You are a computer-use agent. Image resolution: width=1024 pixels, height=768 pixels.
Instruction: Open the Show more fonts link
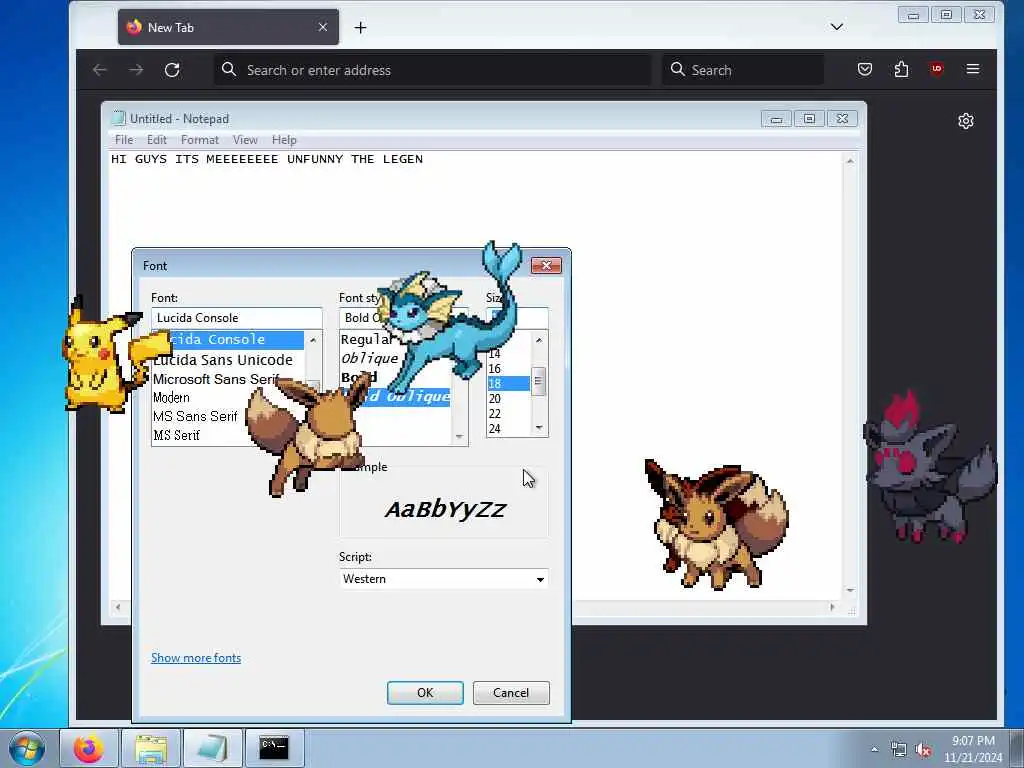click(196, 658)
